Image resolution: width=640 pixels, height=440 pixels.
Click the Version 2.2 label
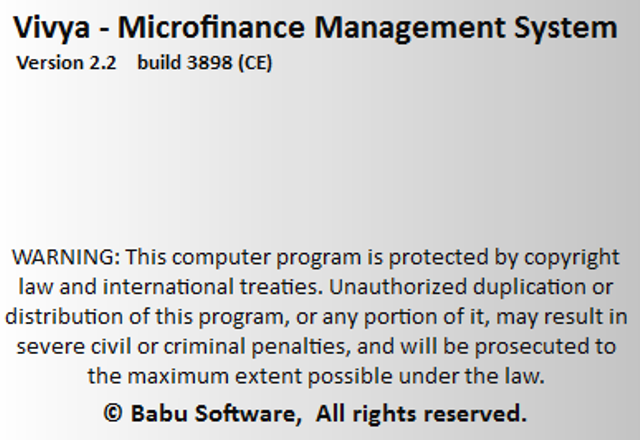pyautogui.click(x=66, y=62)
